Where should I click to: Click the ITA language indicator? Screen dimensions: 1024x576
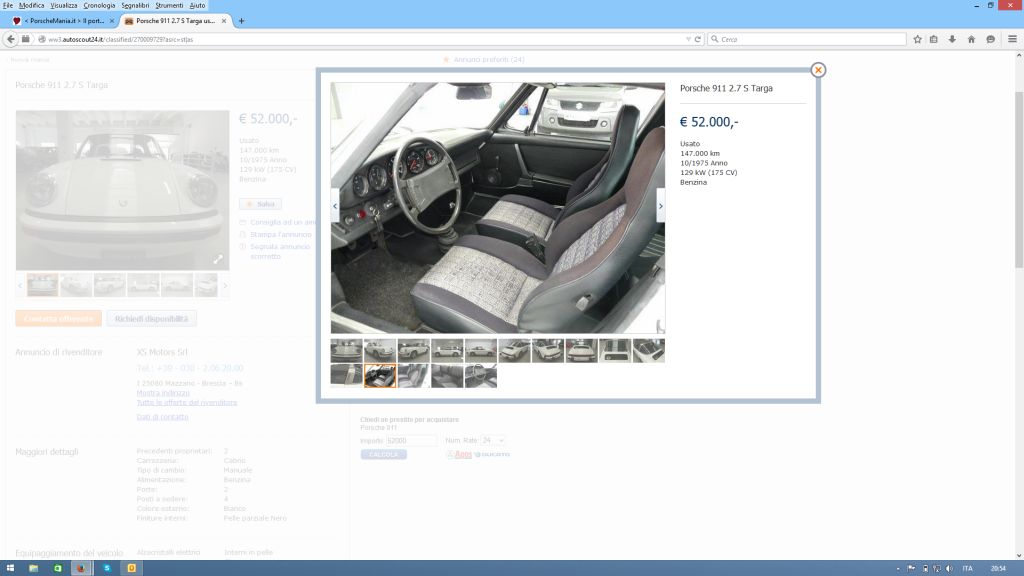pos(967,568)
